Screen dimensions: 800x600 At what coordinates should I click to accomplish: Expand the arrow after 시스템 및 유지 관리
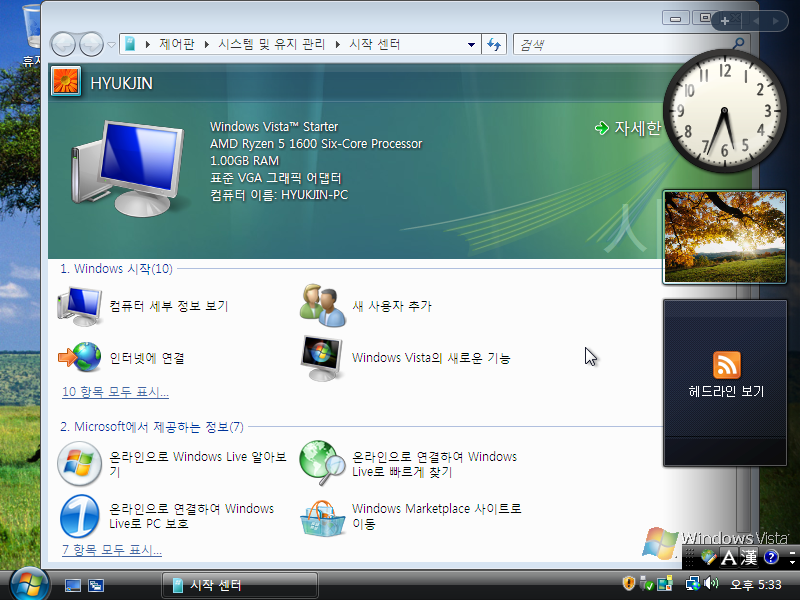[337, 44]
